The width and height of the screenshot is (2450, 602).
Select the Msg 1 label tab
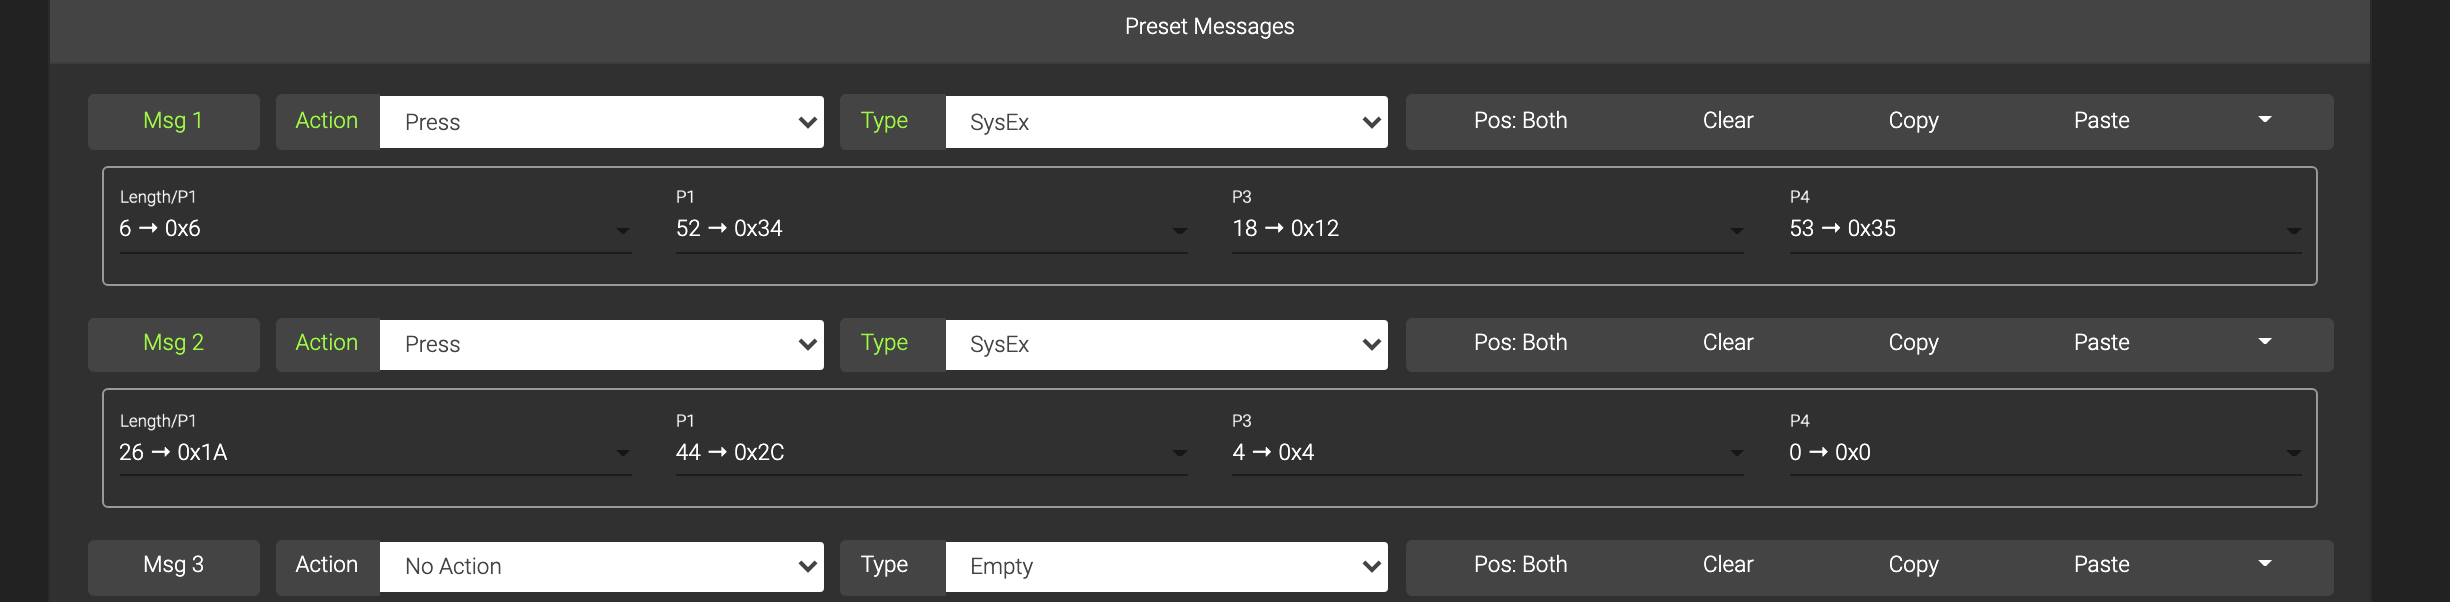[x=173, y=121]
